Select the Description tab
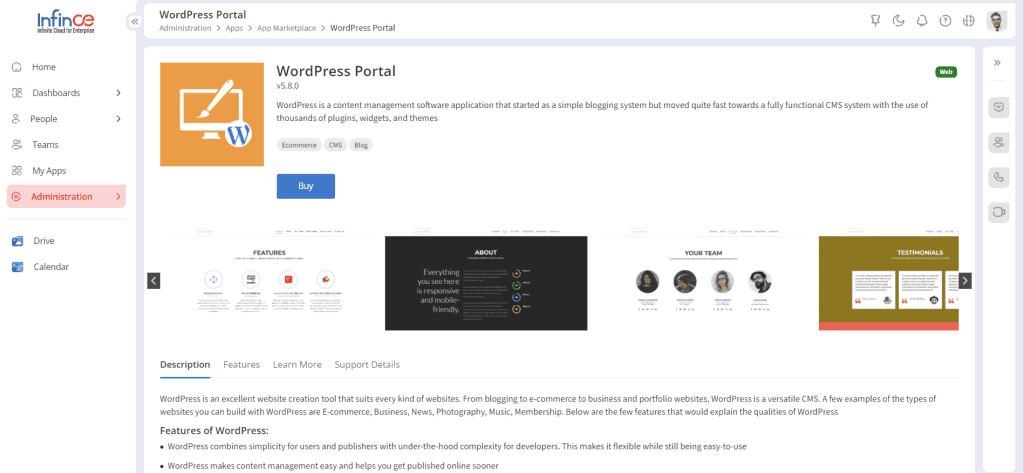Image resolution: width=1024 pixels, height=473 pixels. point(185,365)
